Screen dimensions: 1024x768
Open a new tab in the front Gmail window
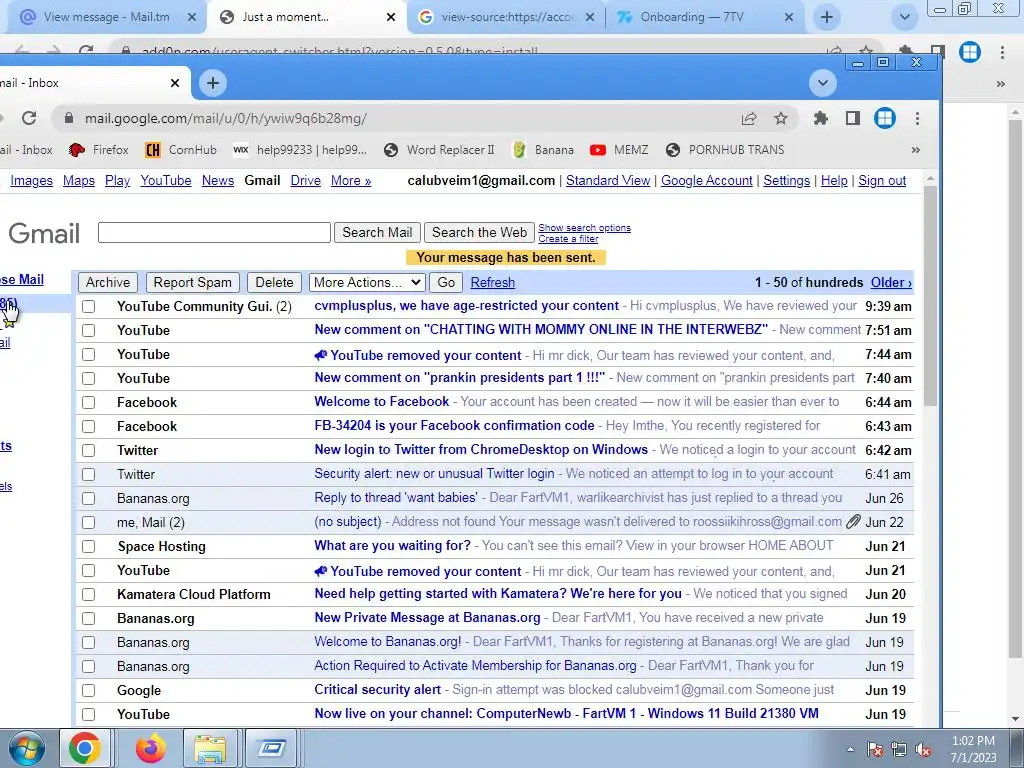pos(212,83)
